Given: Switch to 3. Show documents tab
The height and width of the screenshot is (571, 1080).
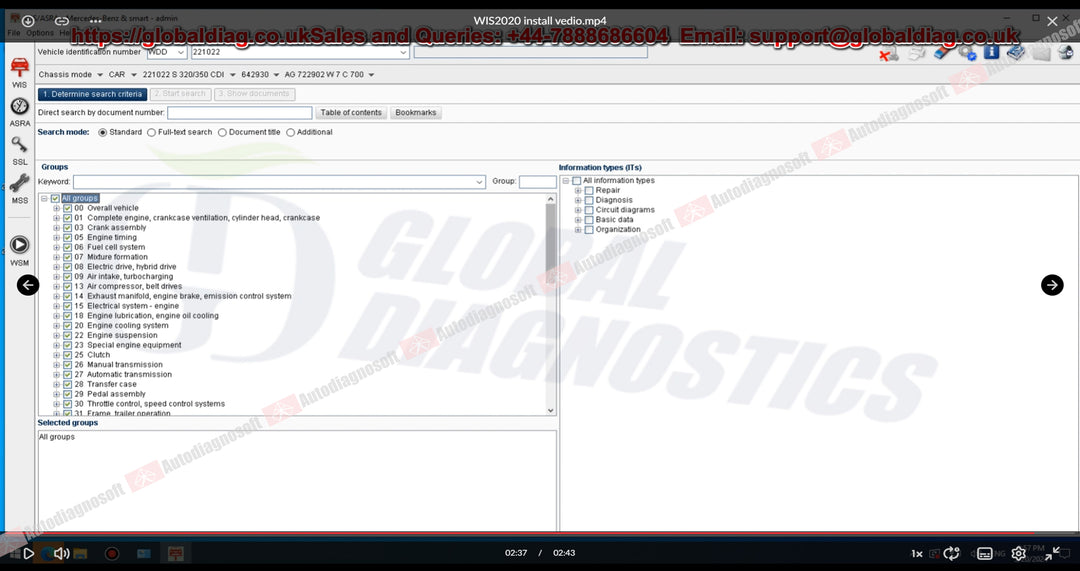Looking at the screenshot, I should click(254, 94).
